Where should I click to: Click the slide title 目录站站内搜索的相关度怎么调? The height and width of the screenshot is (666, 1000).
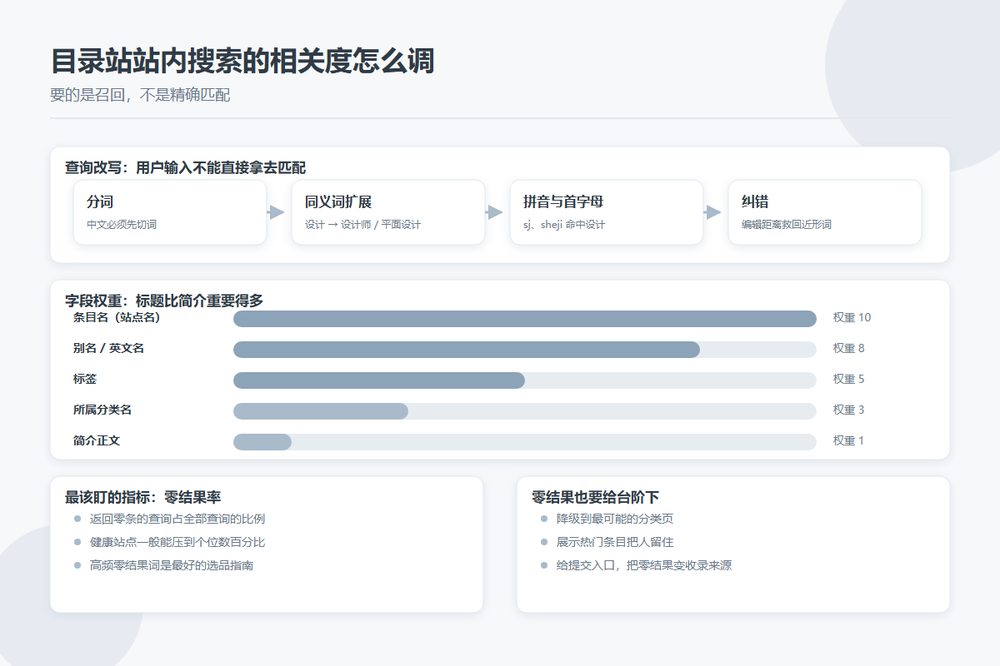point(242,61)
